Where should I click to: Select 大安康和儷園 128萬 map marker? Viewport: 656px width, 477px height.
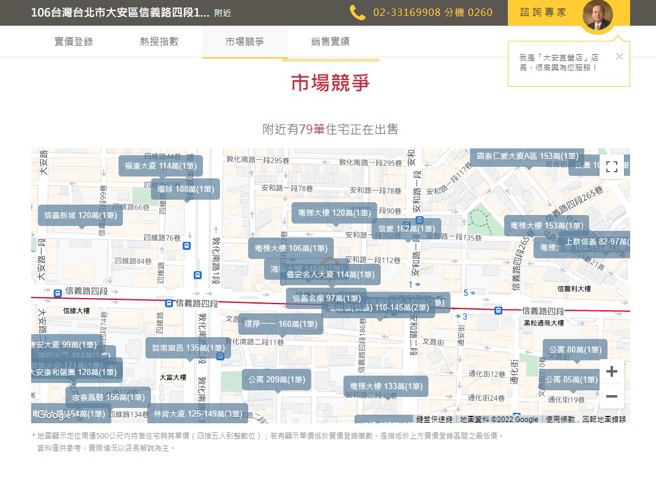[77, 372]
